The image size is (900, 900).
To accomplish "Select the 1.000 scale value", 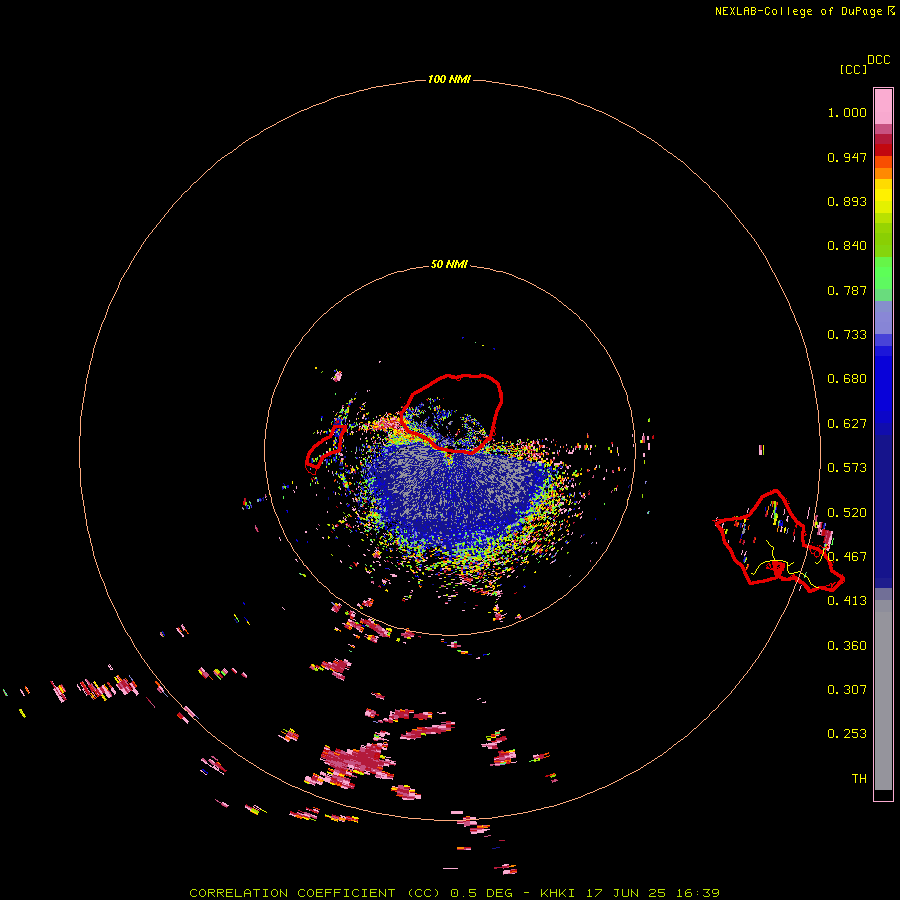I will (847, 112).
